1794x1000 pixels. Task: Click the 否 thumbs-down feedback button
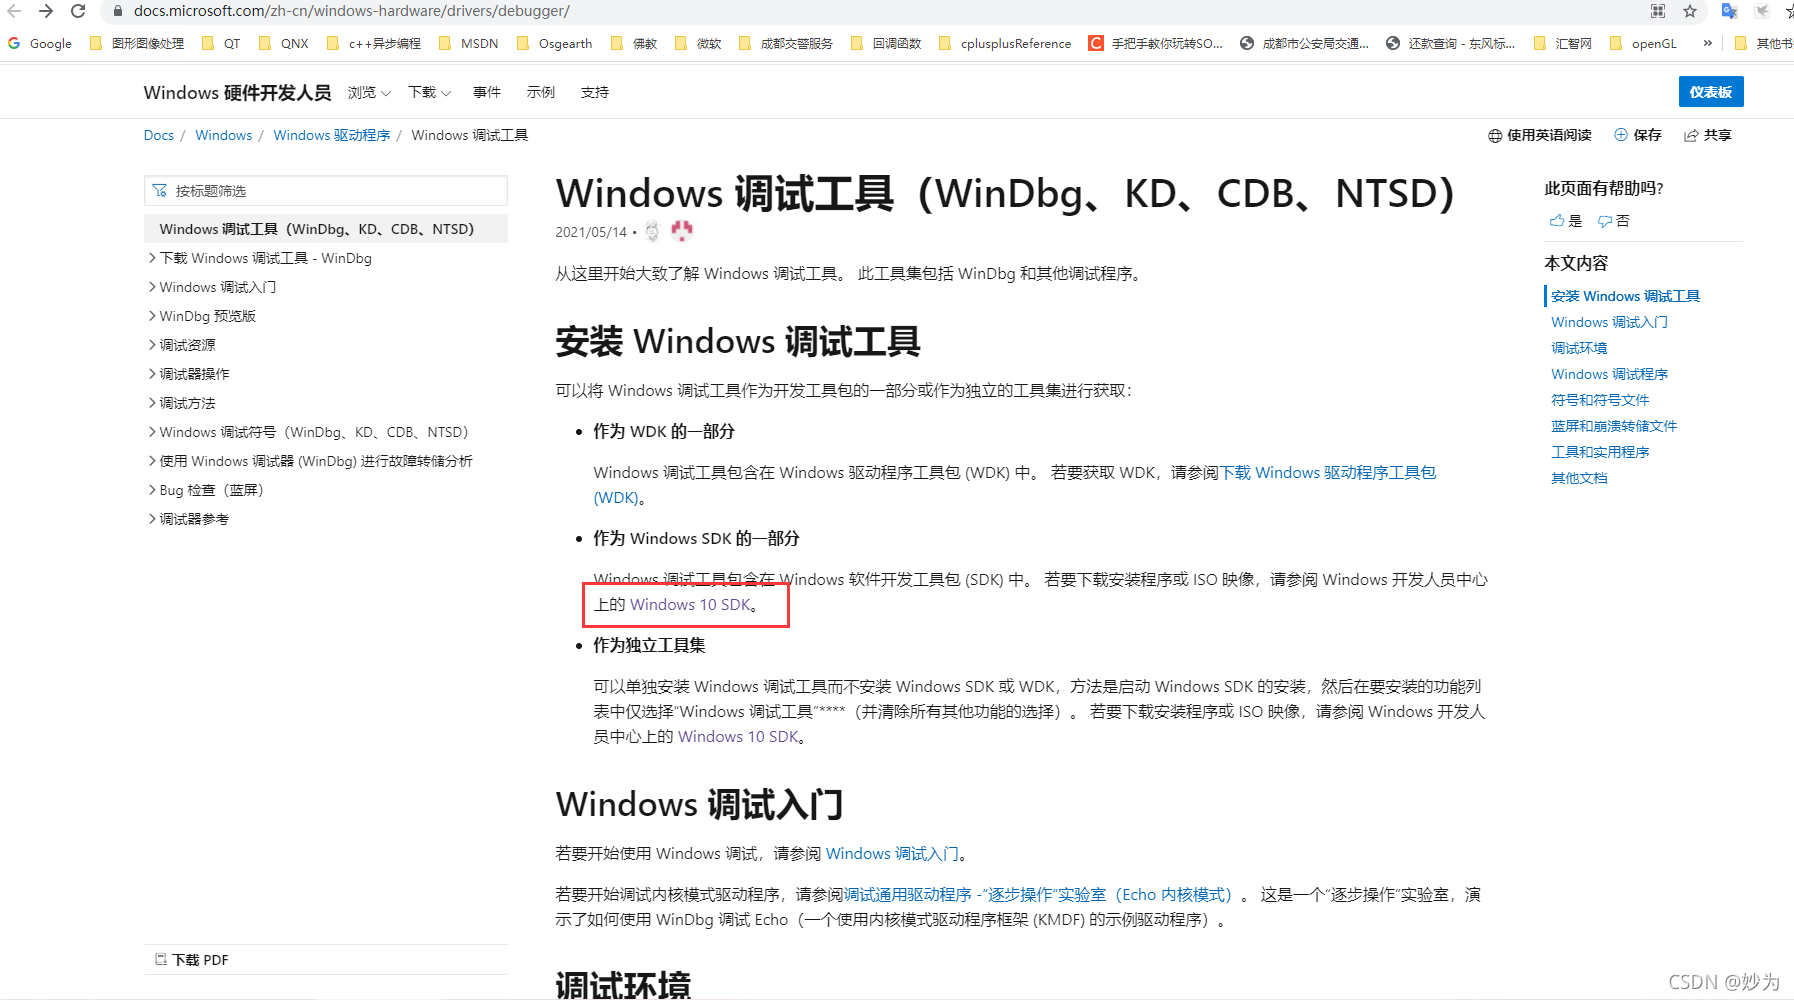(x=1613, y=221)
